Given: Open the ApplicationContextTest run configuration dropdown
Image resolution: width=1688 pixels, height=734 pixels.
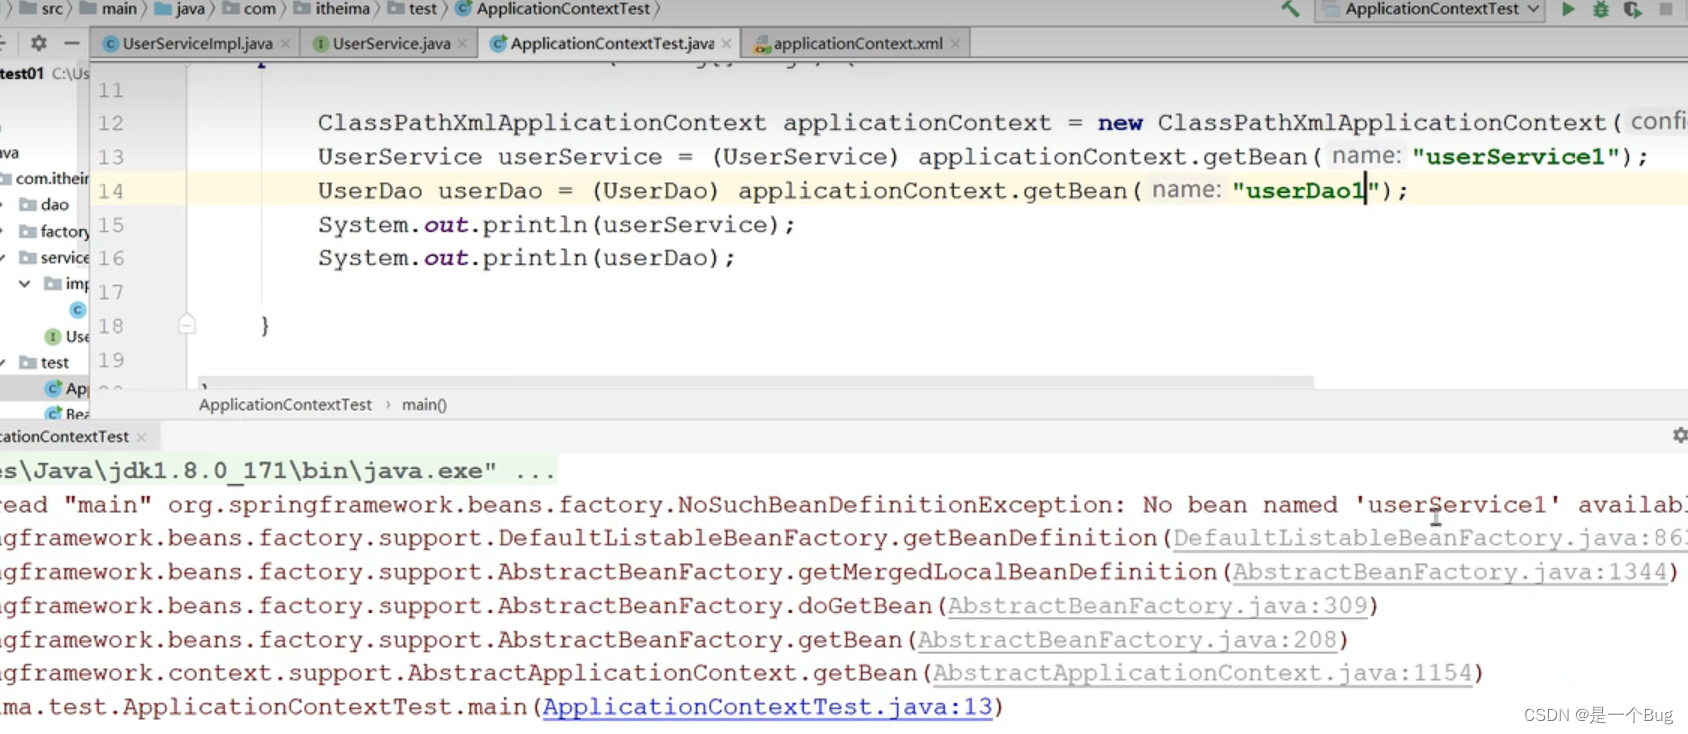Looking at the screenshot, I should click(x=1431, y=9).
